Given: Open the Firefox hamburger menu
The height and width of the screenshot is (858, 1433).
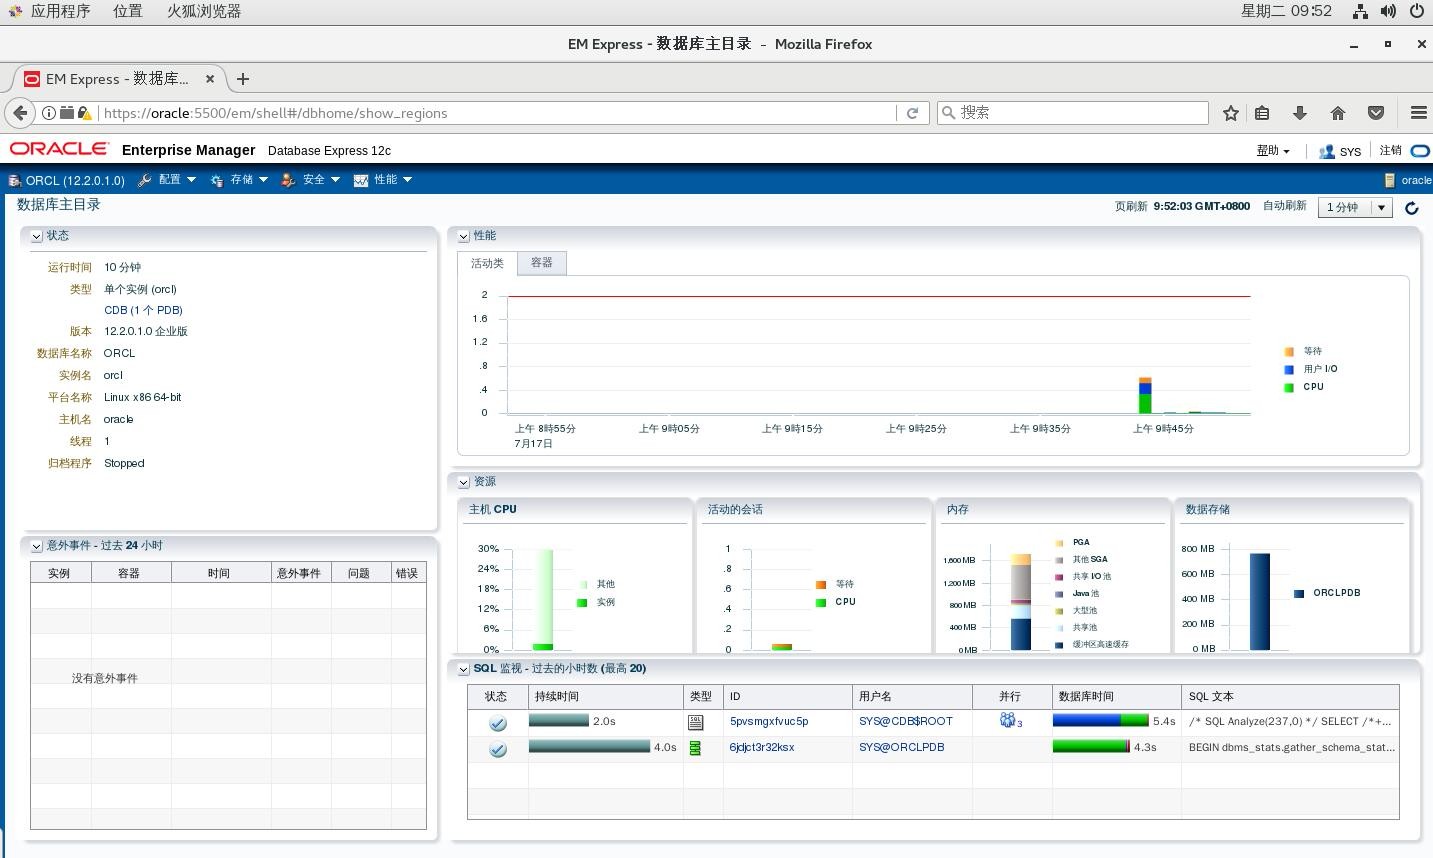Looking at the screenshot, I should pos(1418,113).
